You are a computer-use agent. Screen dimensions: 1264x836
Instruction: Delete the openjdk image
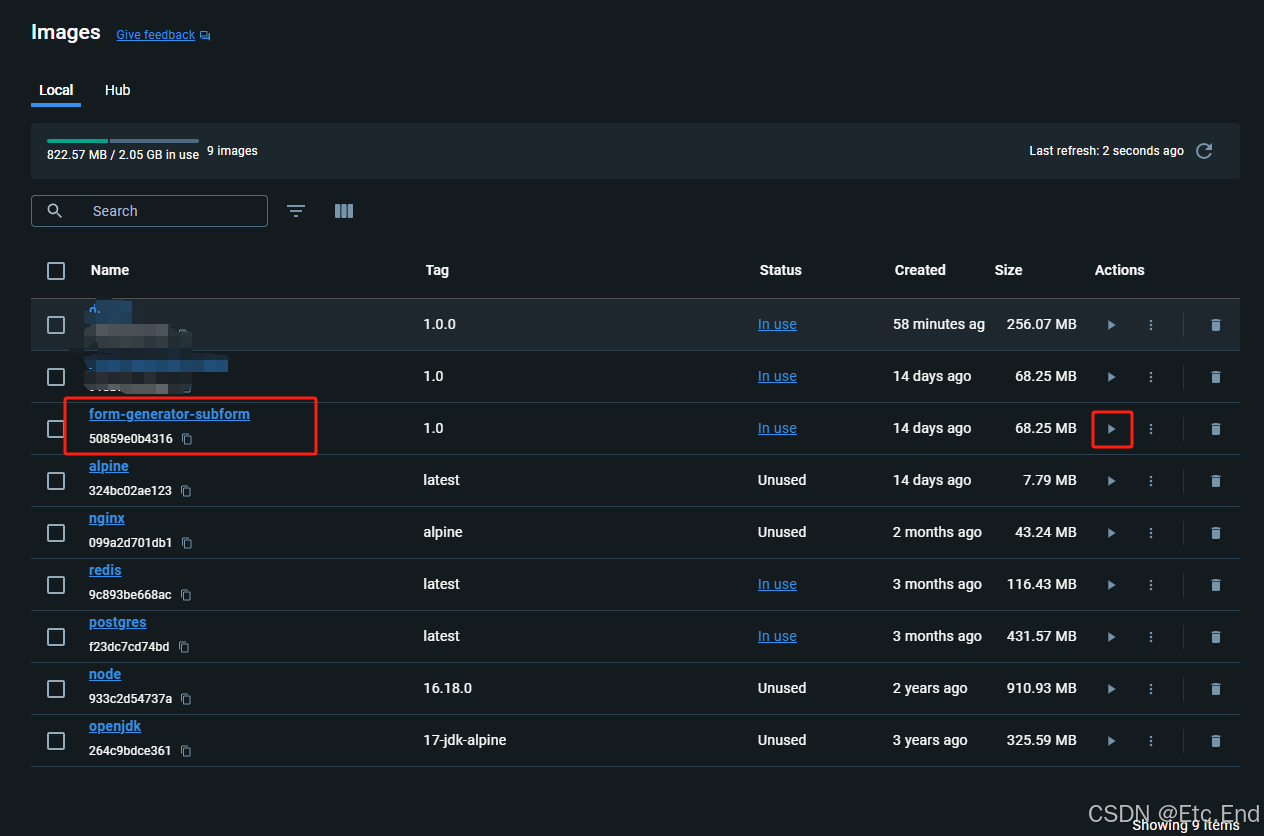pos(1216,741)
